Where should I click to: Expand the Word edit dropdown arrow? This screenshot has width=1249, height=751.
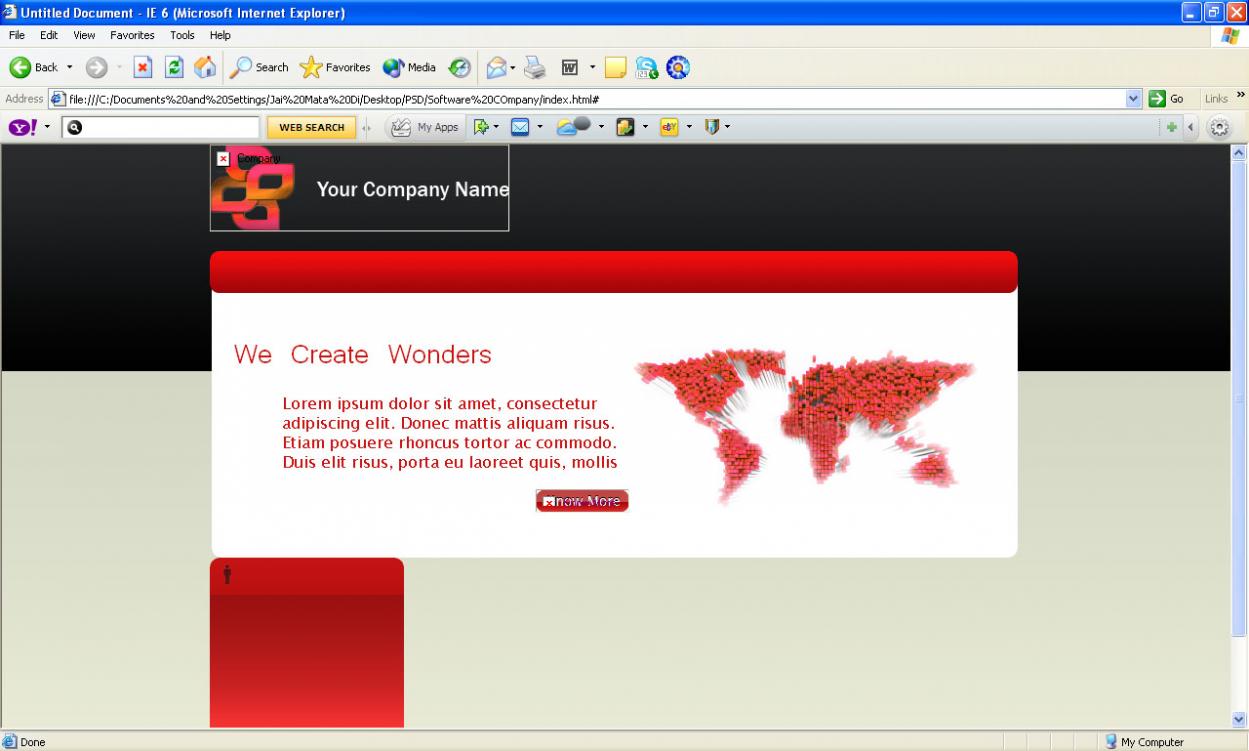[x=592, y=67]
